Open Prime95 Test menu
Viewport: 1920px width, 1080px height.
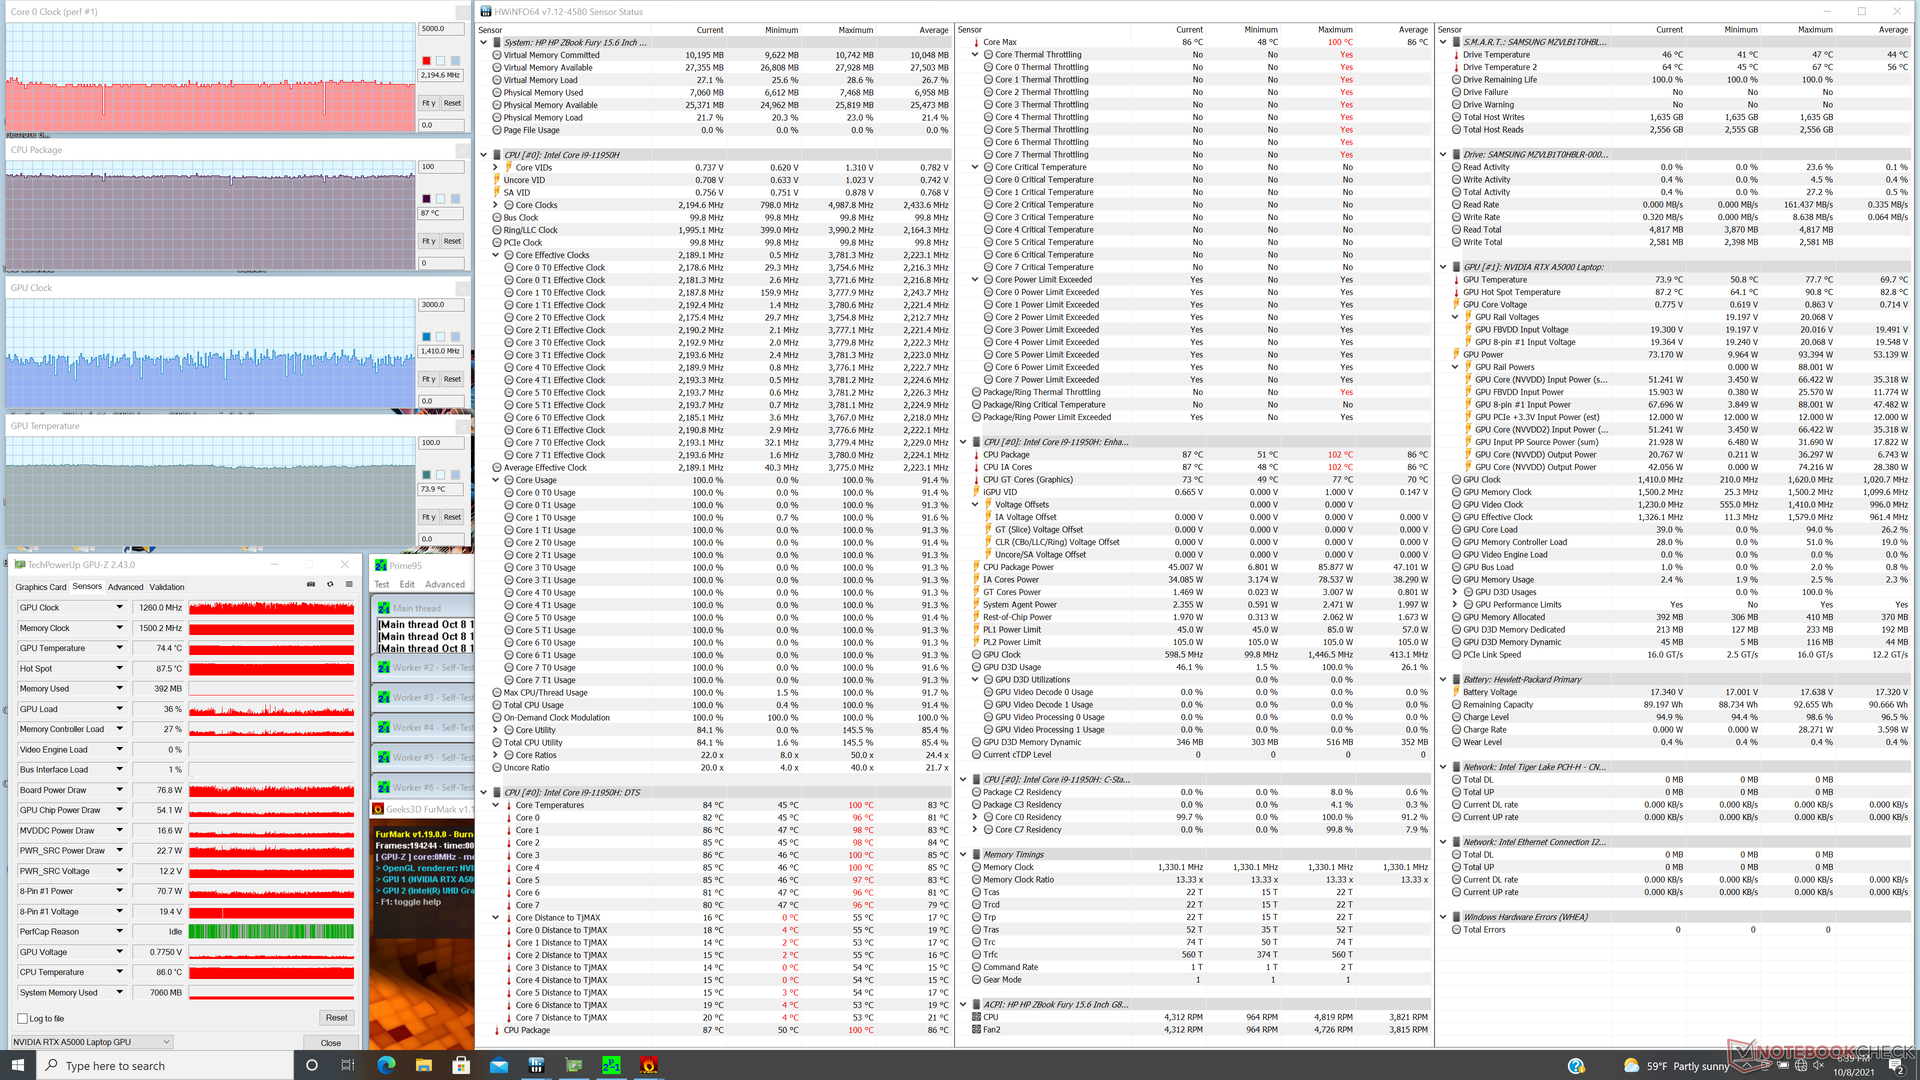(x=382, y=585)
